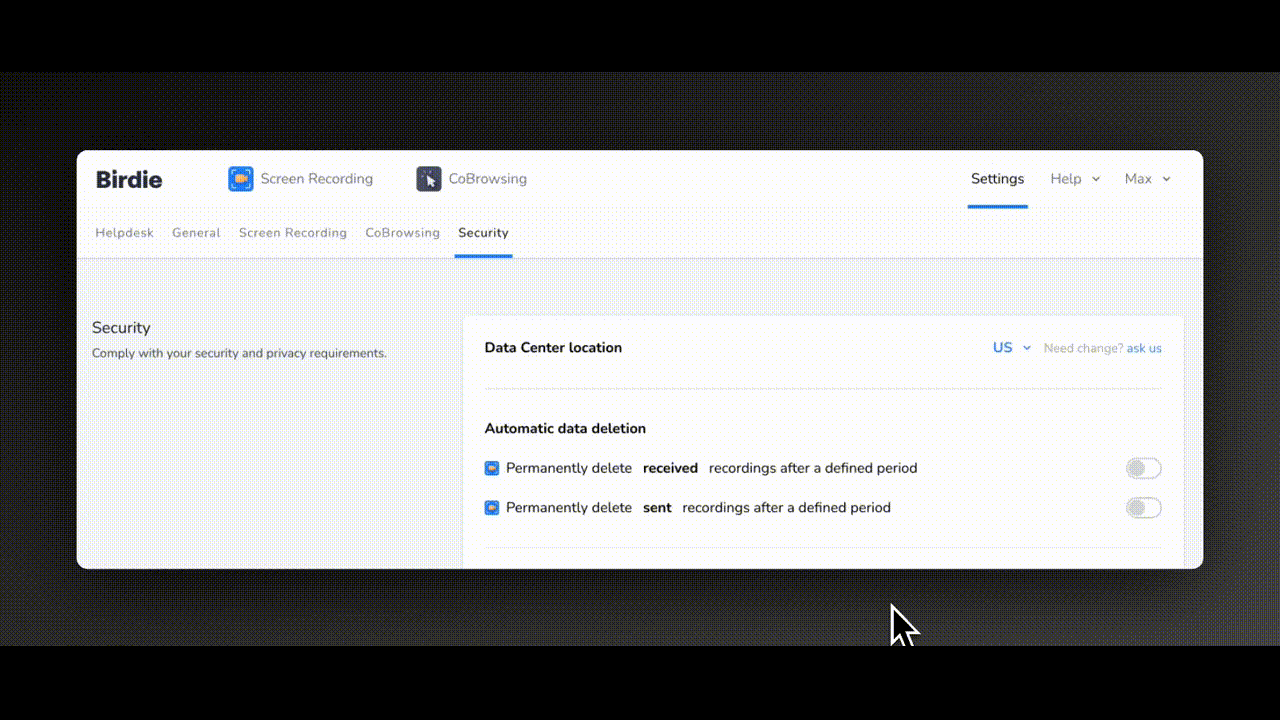Open the US data center location dropdown
The image size is (1280, 720).
point(1011,348)
